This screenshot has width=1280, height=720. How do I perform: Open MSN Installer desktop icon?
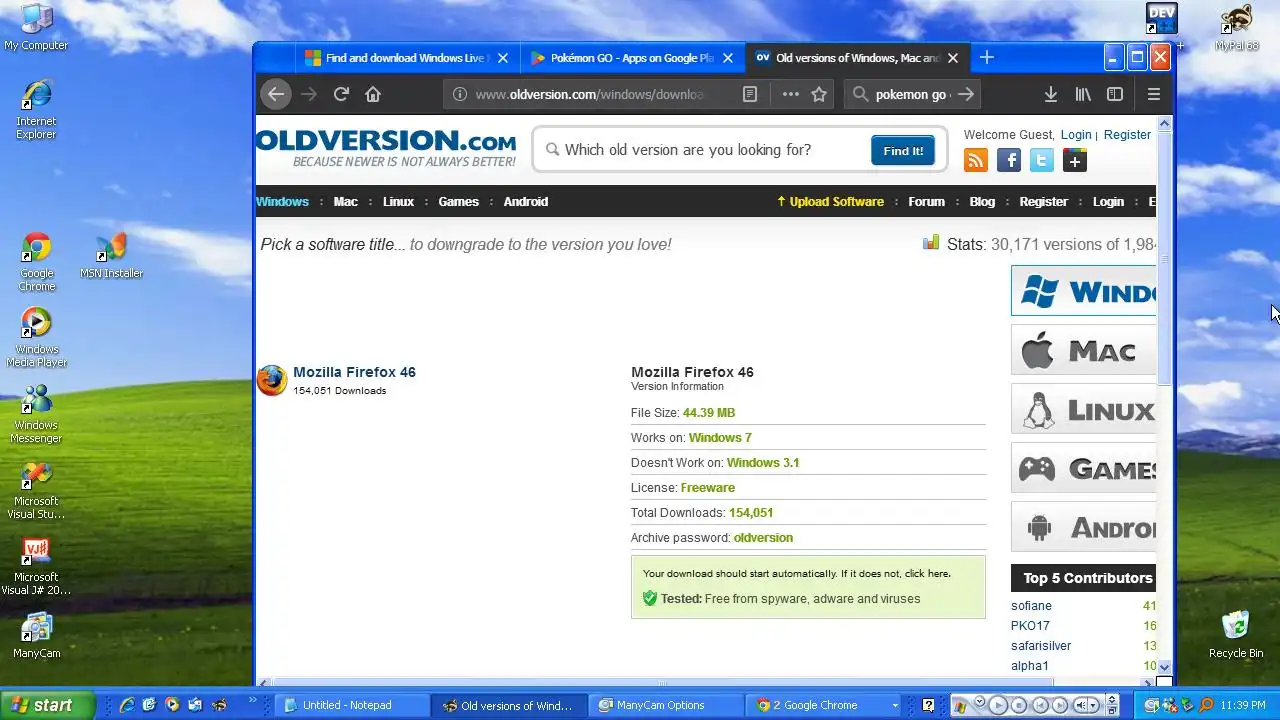(x=111, y=256)
